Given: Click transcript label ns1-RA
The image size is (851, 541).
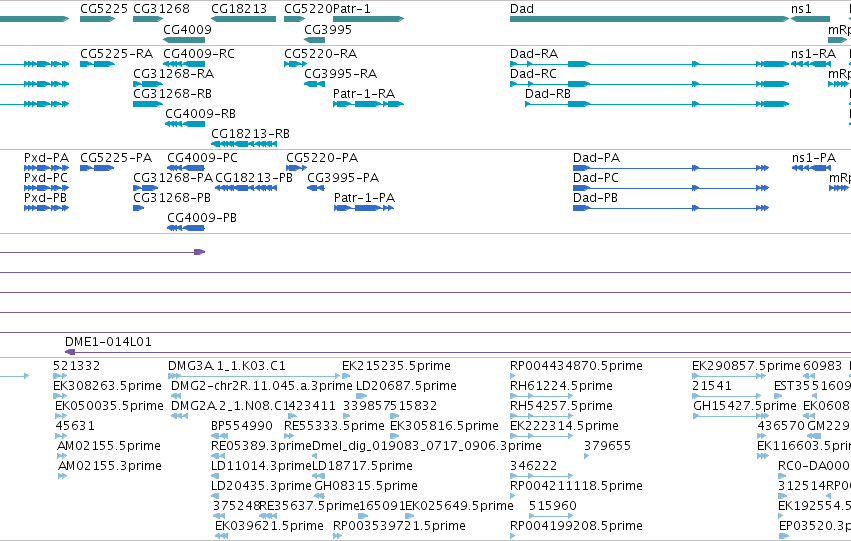Looking at the screenshot, I should tap(813, 54).
